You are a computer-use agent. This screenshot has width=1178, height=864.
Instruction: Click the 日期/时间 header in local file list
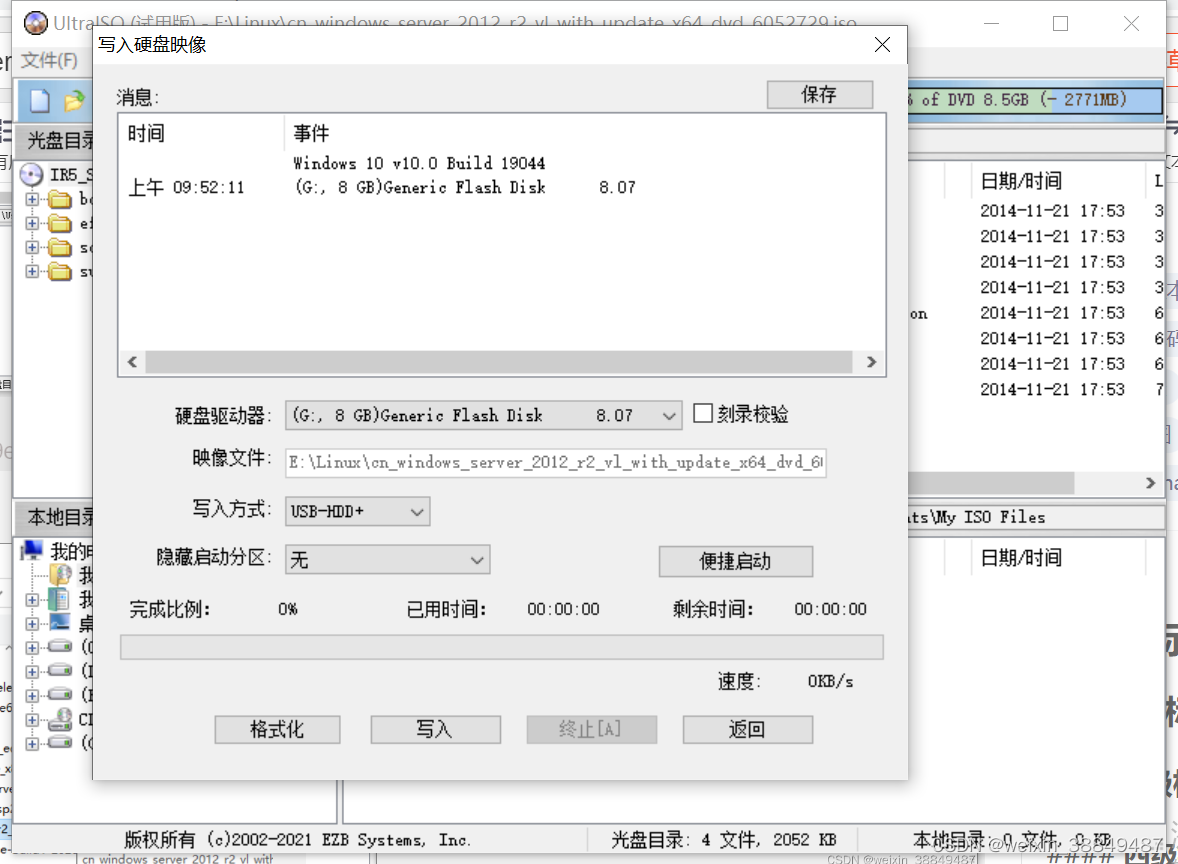tap(1021, 558)
